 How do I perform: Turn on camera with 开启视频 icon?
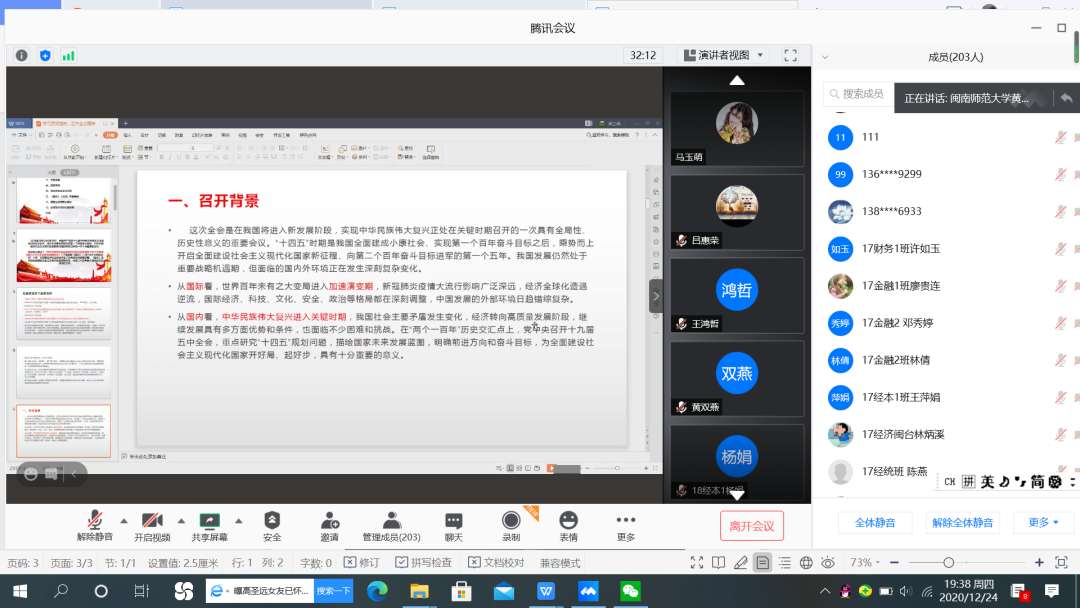pyautogui.click(x=152, y=520)
